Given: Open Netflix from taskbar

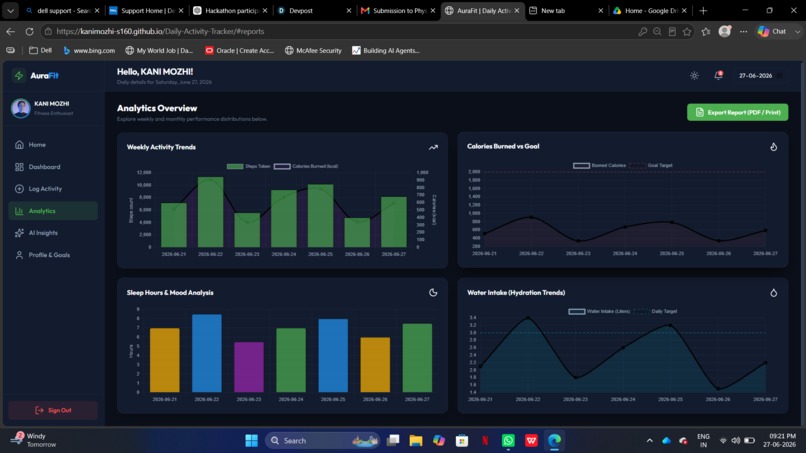Looking at the screenshot, I should [485, 441].
